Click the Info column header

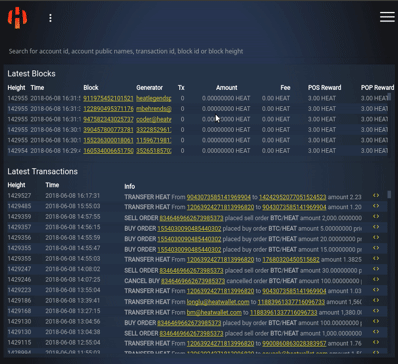point(130,186)
